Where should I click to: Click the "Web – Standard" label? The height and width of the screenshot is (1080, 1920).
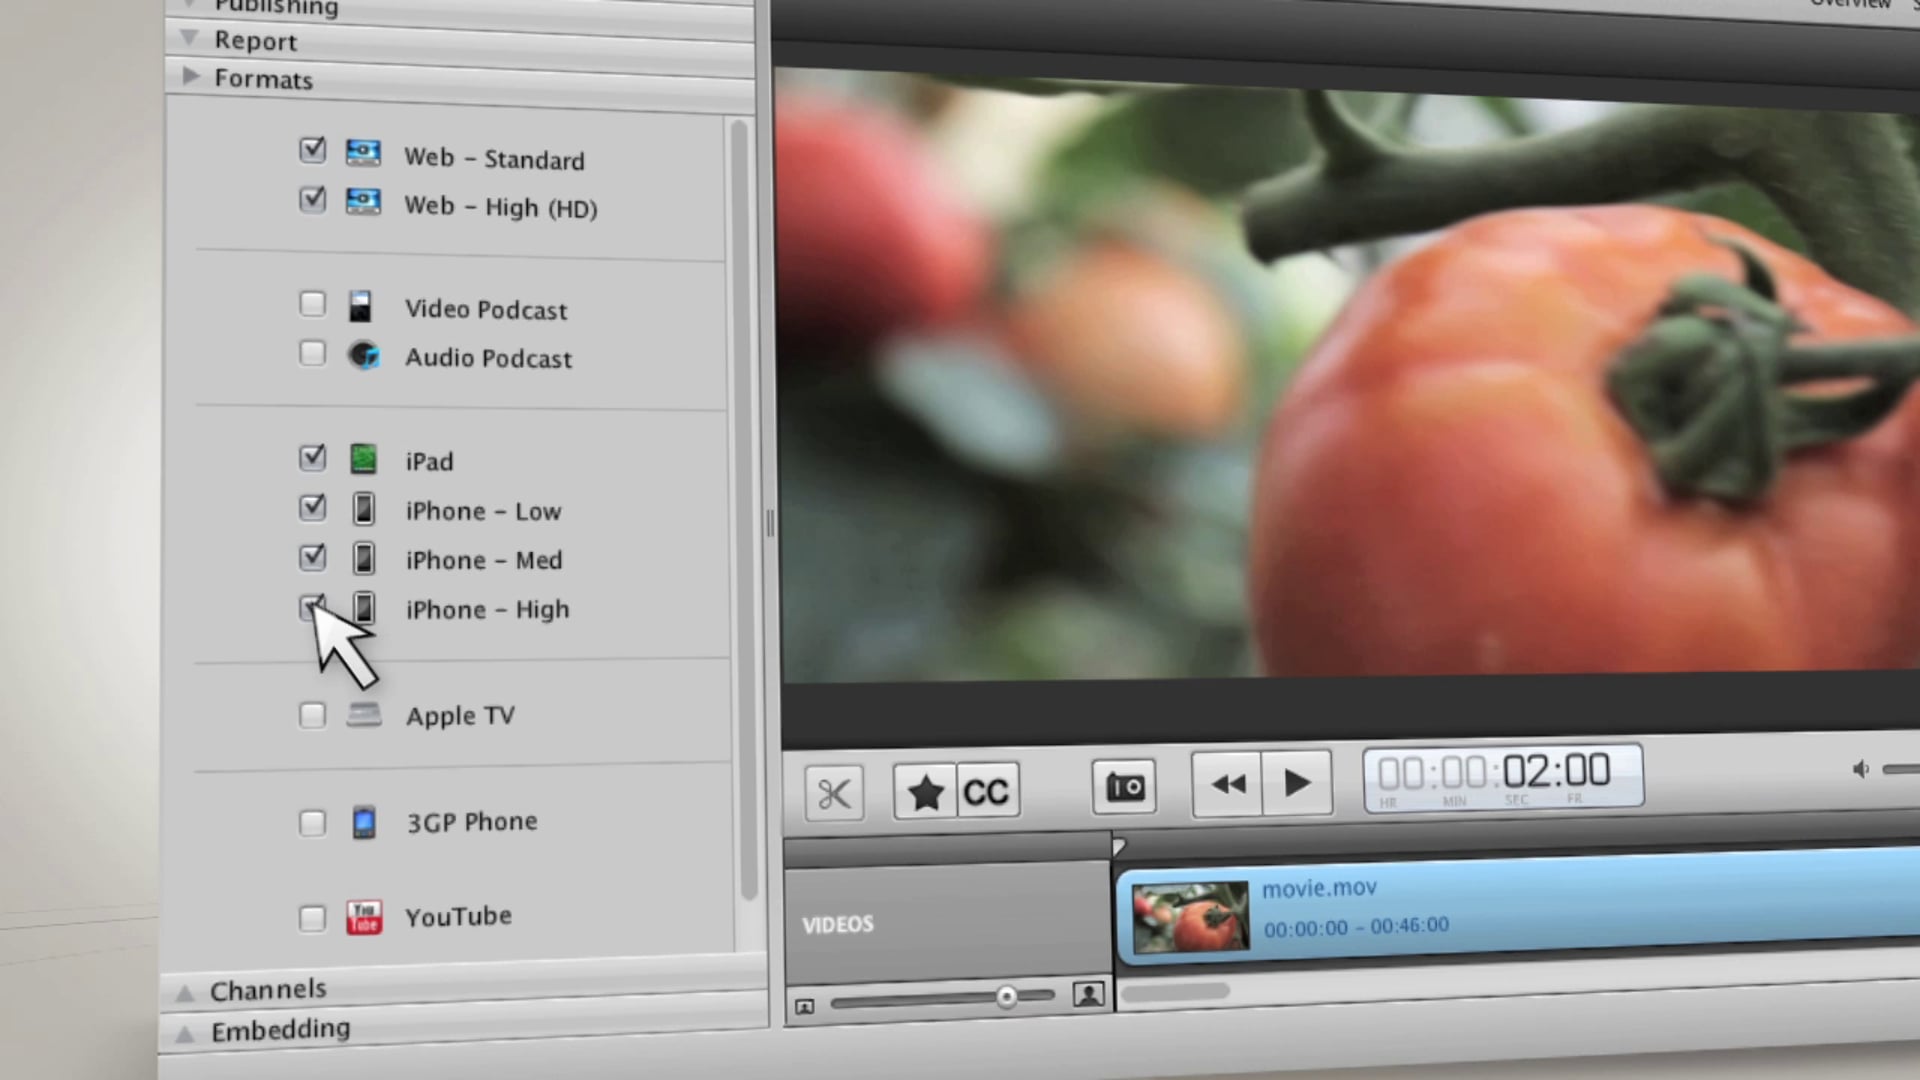(x=494, y=159)
